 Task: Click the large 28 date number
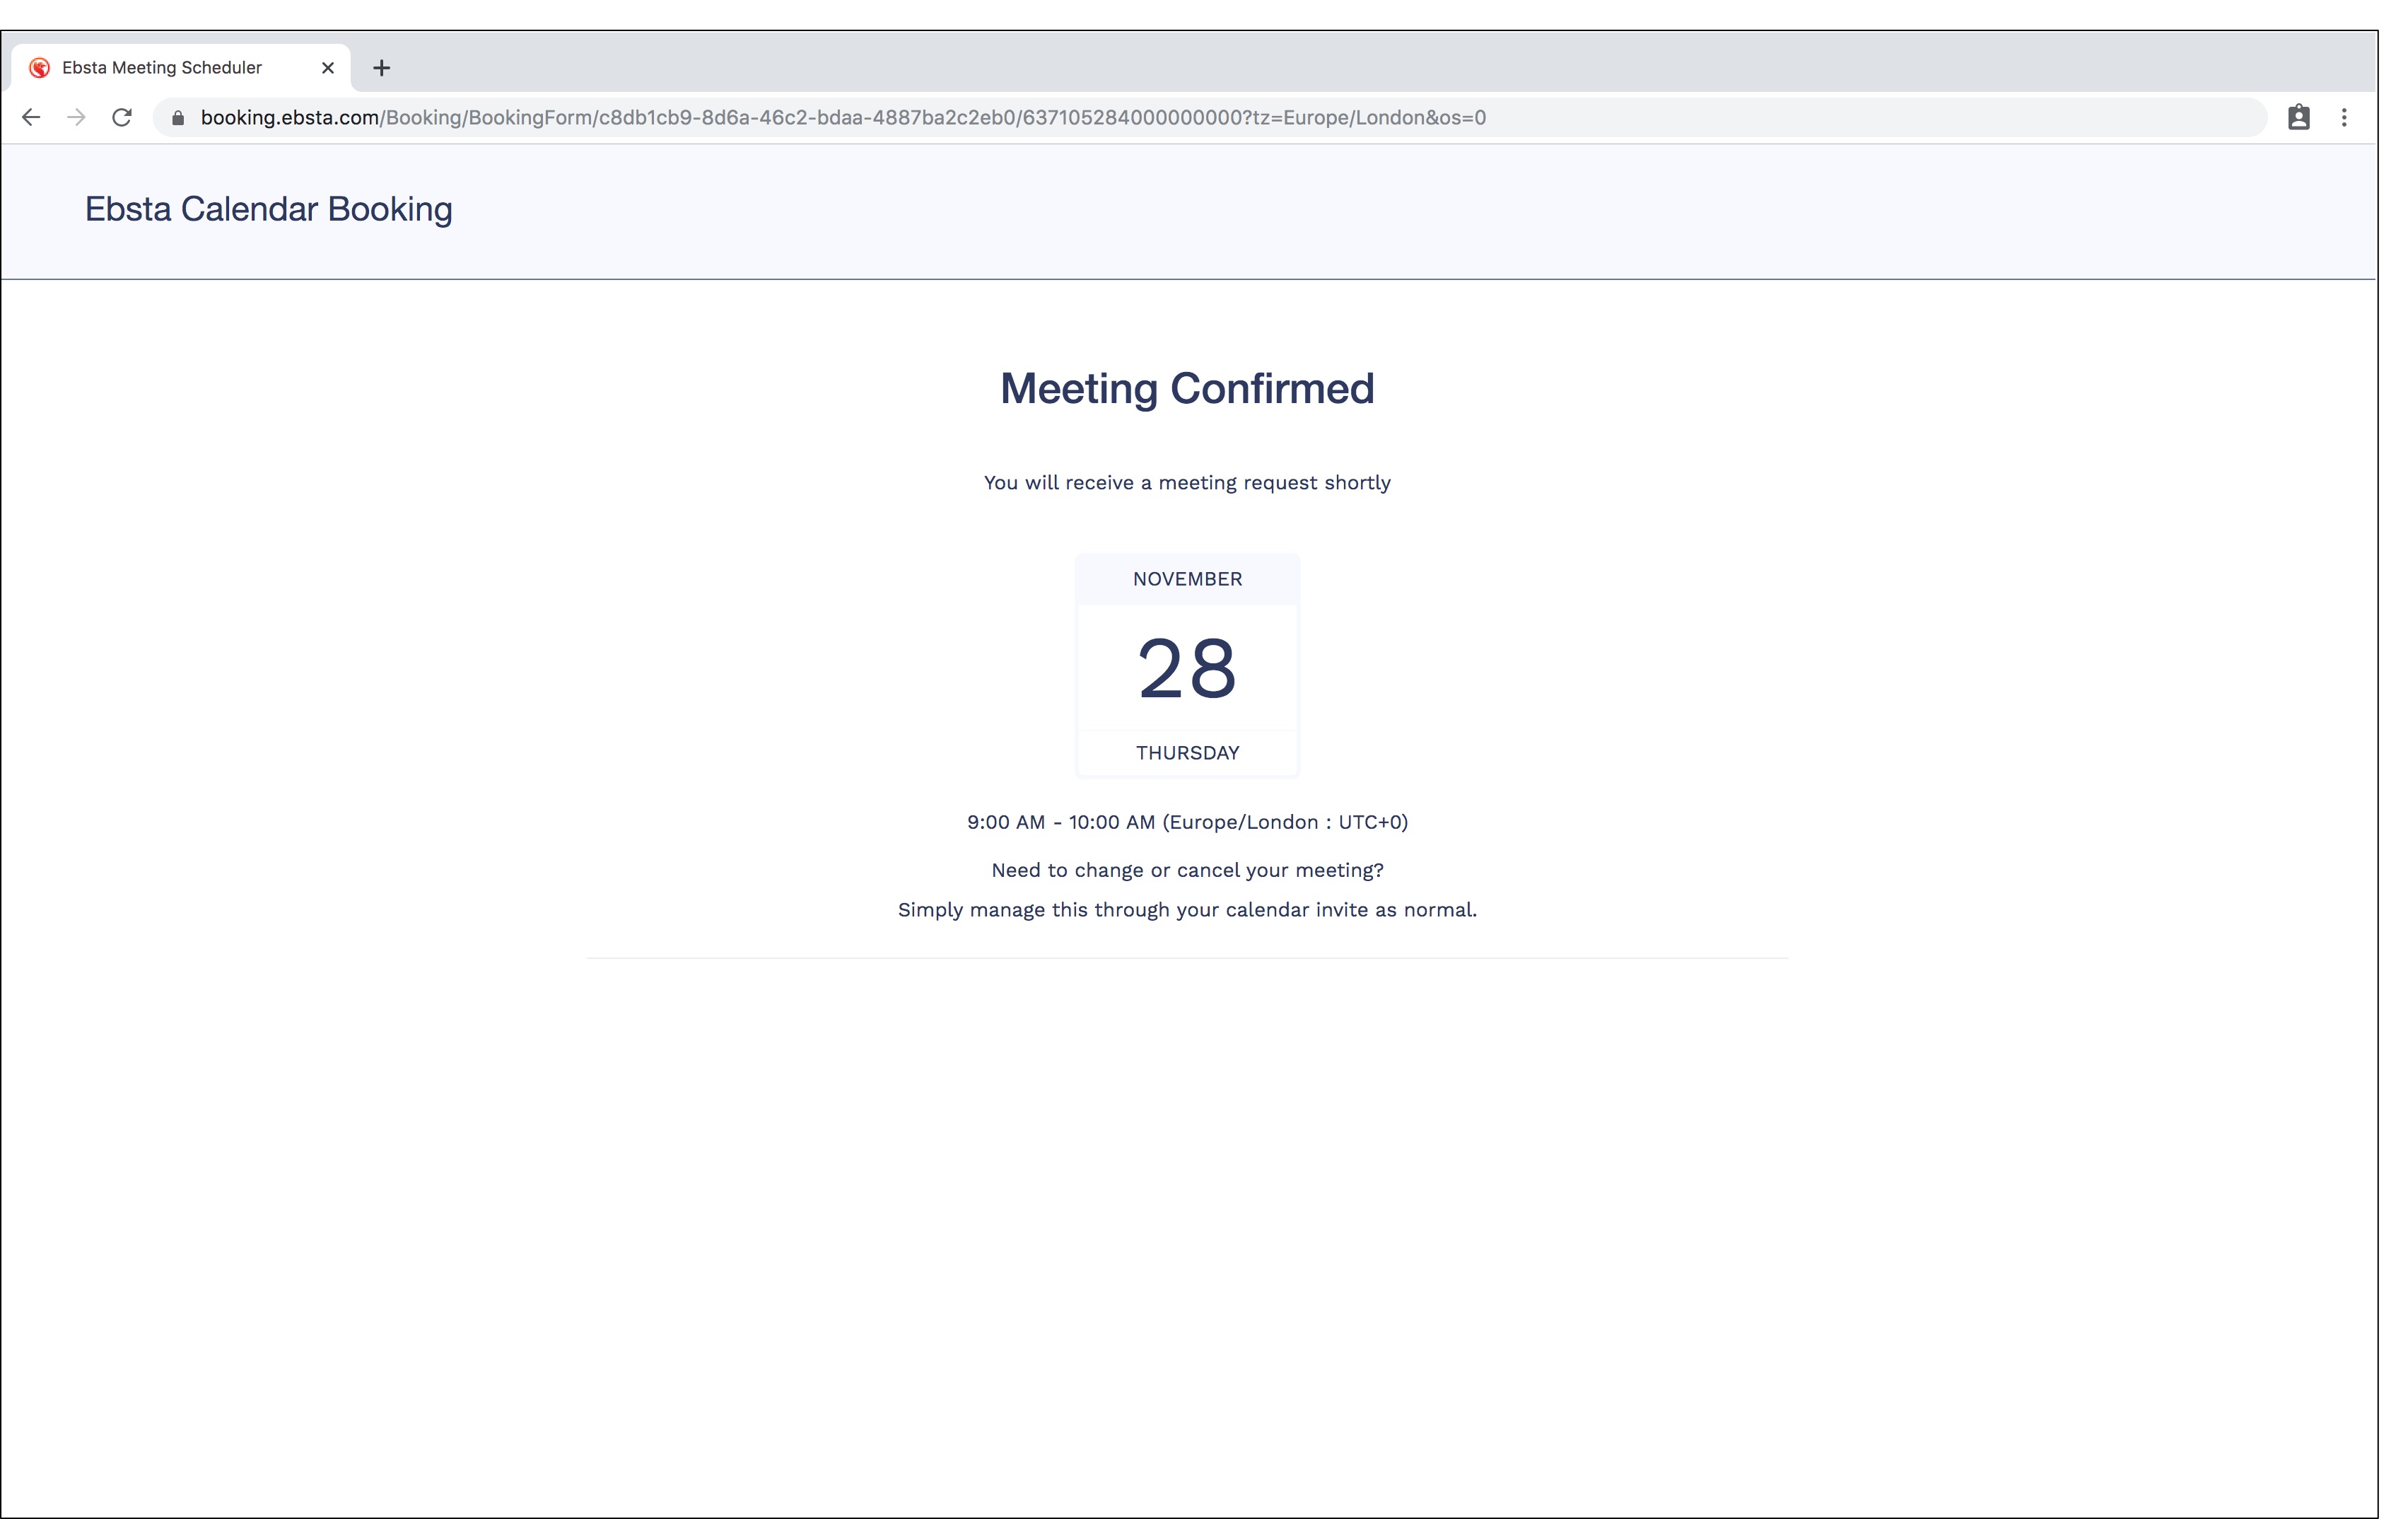(1187, 669)
